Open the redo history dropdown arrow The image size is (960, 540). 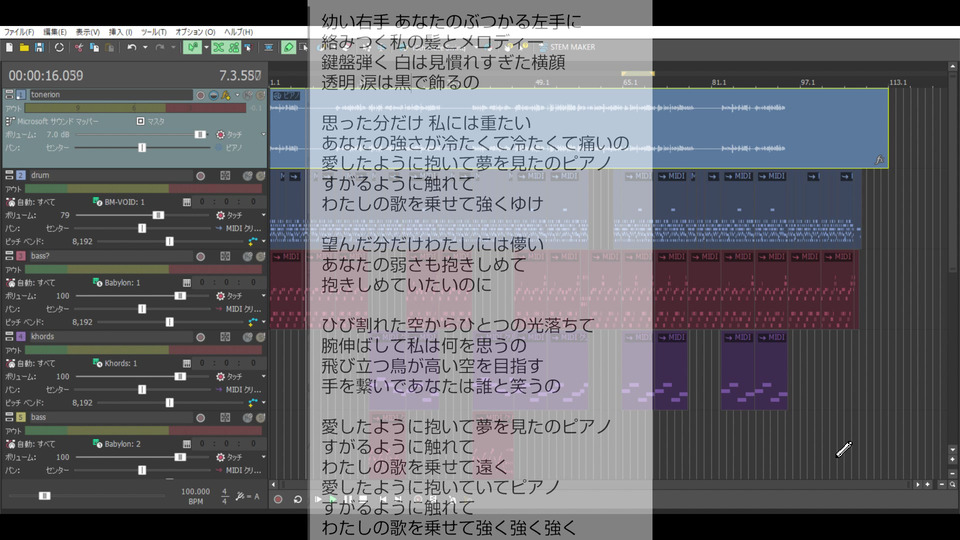pos(173,47)
